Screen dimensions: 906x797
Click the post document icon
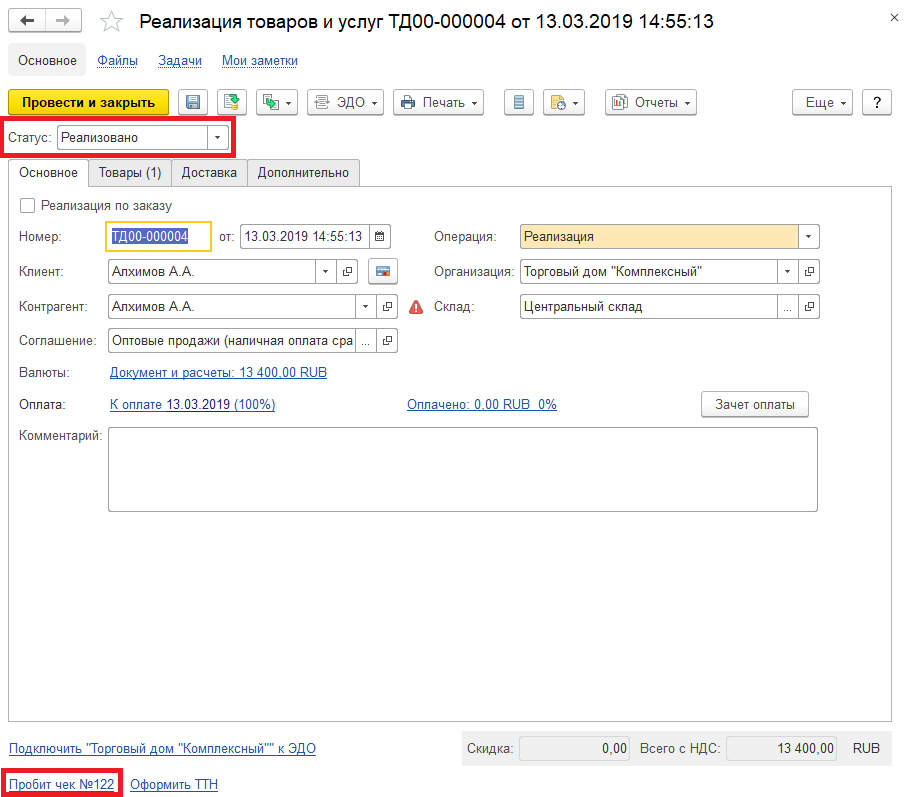tap(232, 102)
